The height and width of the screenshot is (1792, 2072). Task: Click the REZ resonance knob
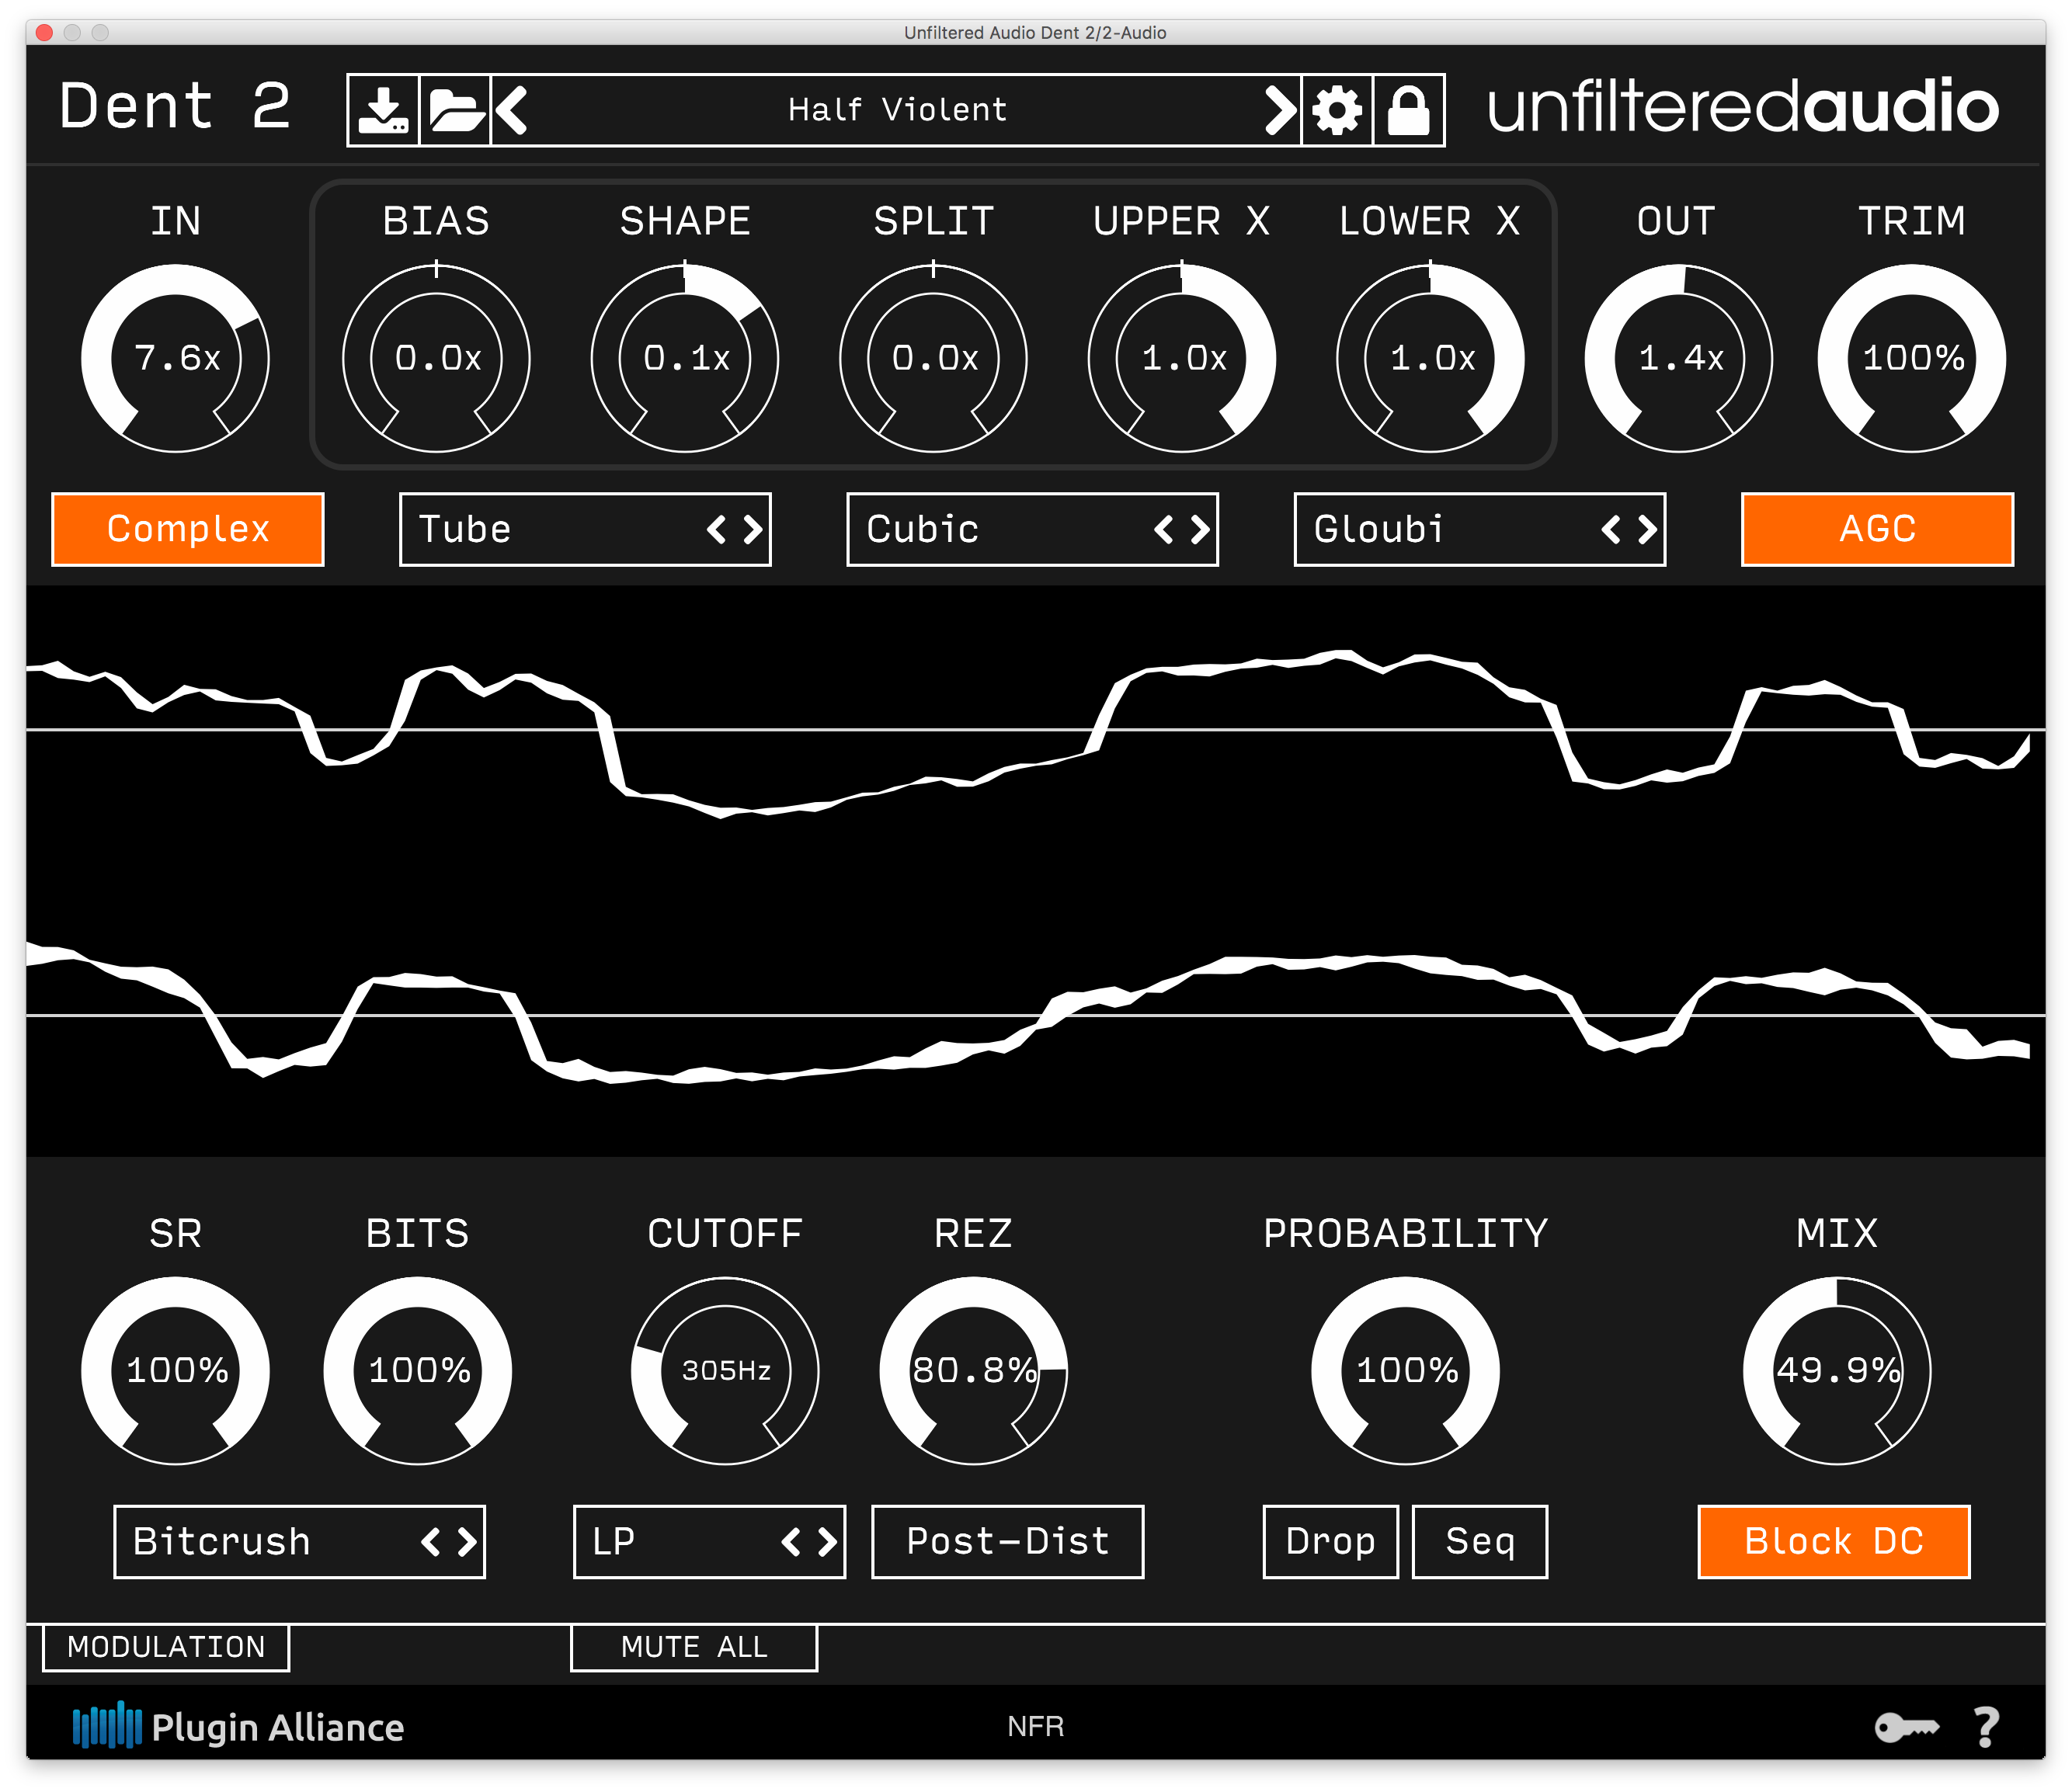[974, 1371]
